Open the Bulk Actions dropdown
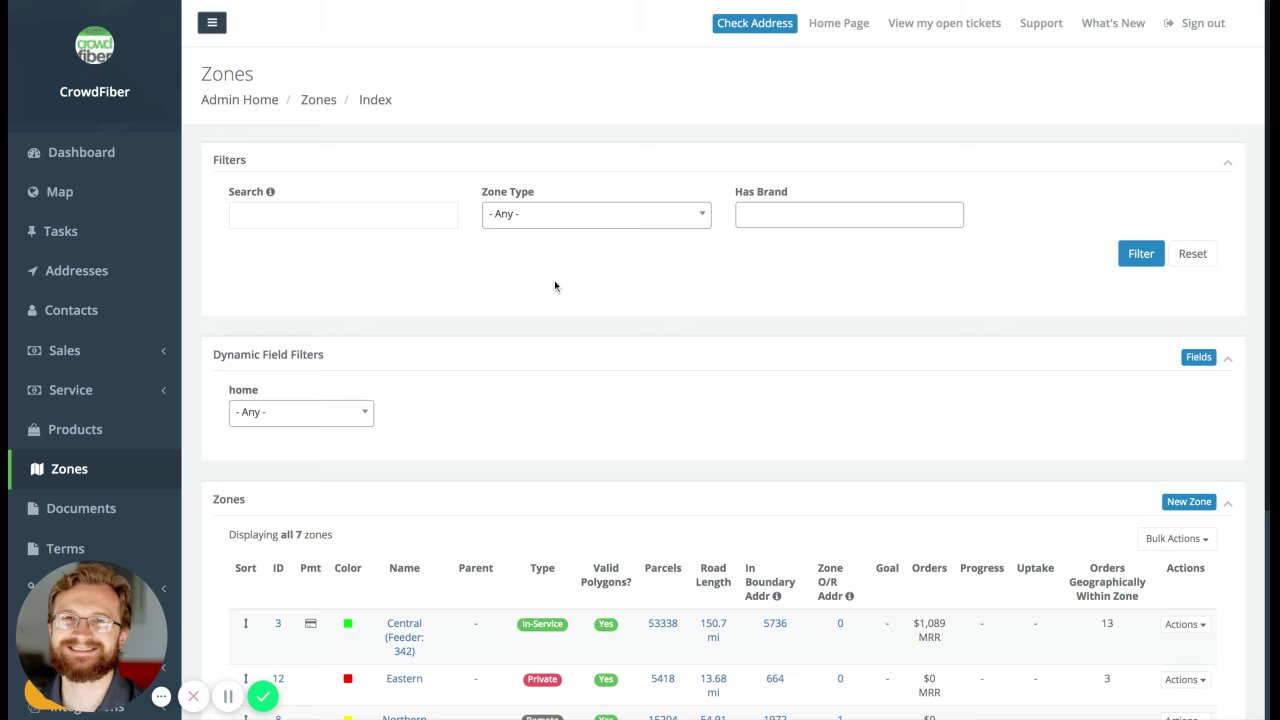The image size is (1280, 720). [x=1177, y=539]
